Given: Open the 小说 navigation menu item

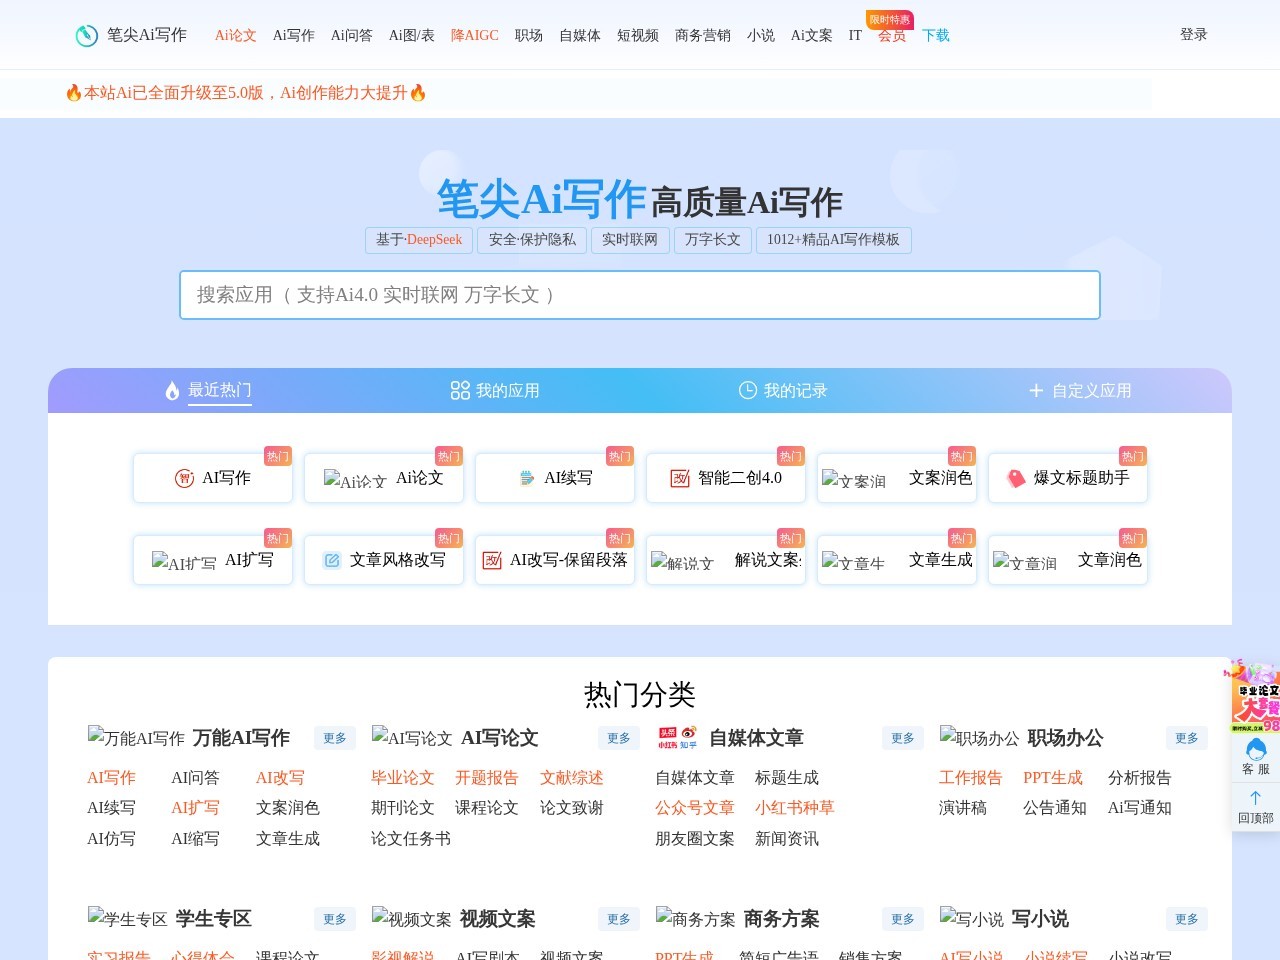Looking at the screenshot, I should click(x=761, y=35).
